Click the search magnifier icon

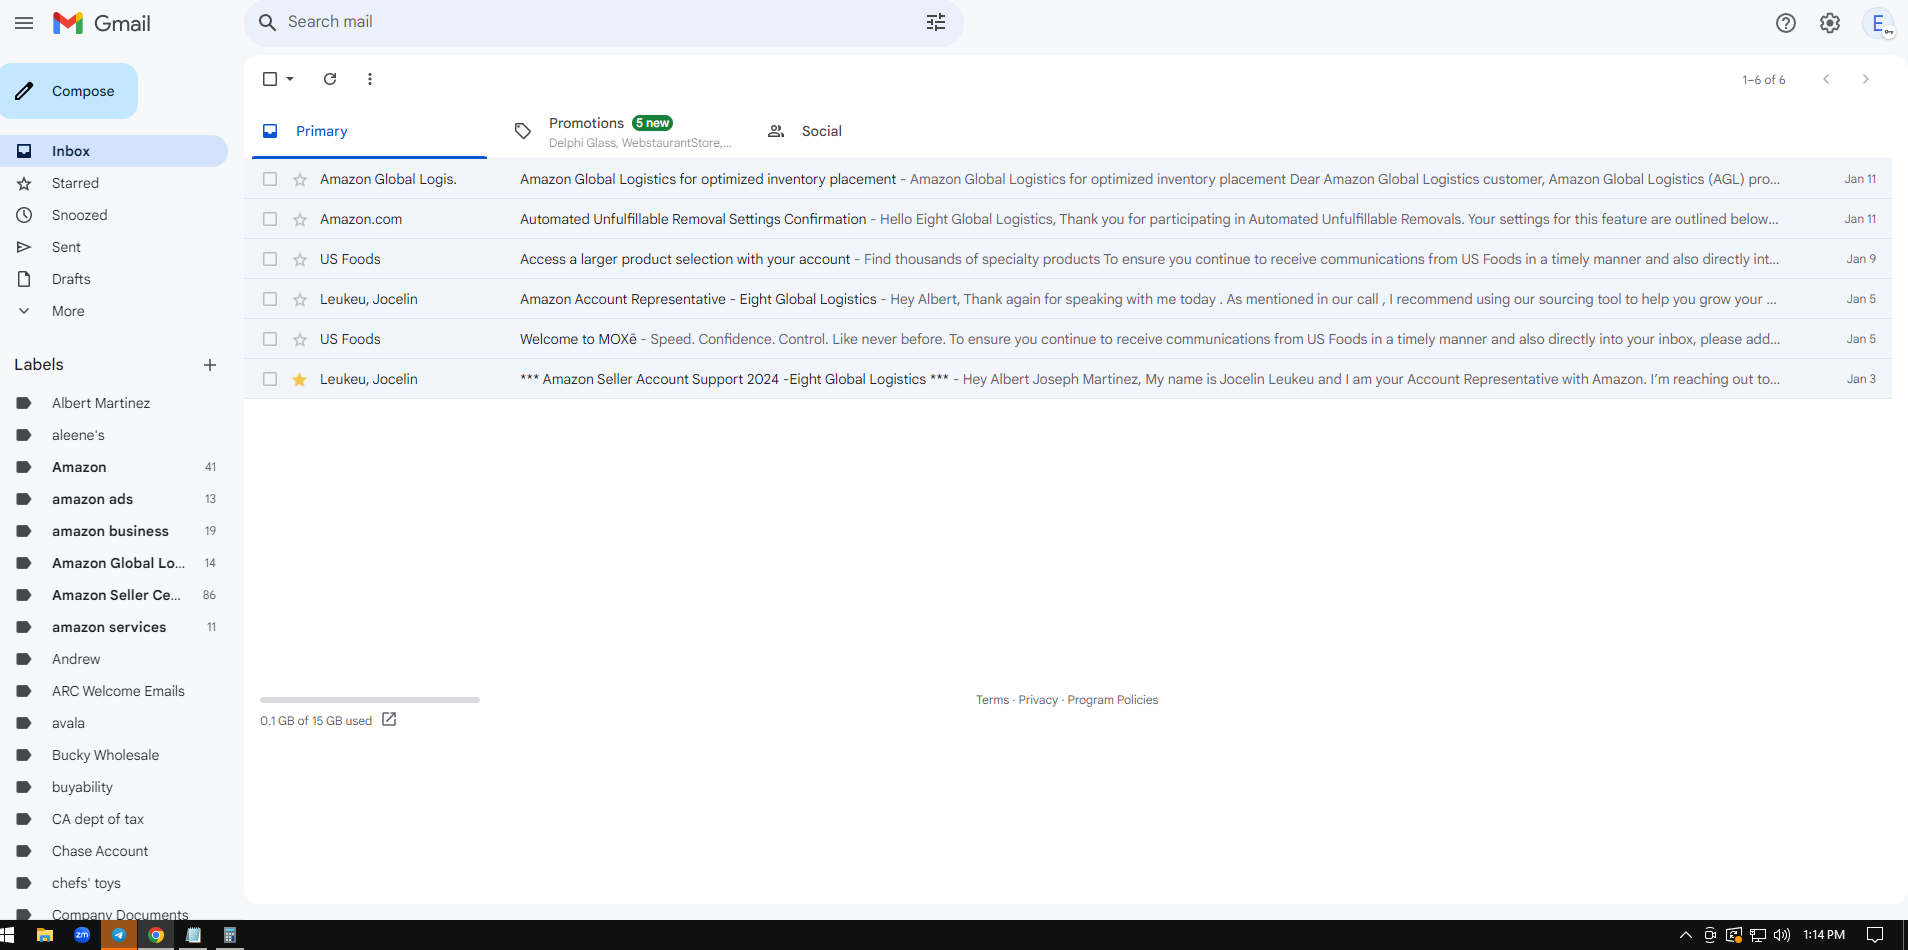[x=267, y=22]
